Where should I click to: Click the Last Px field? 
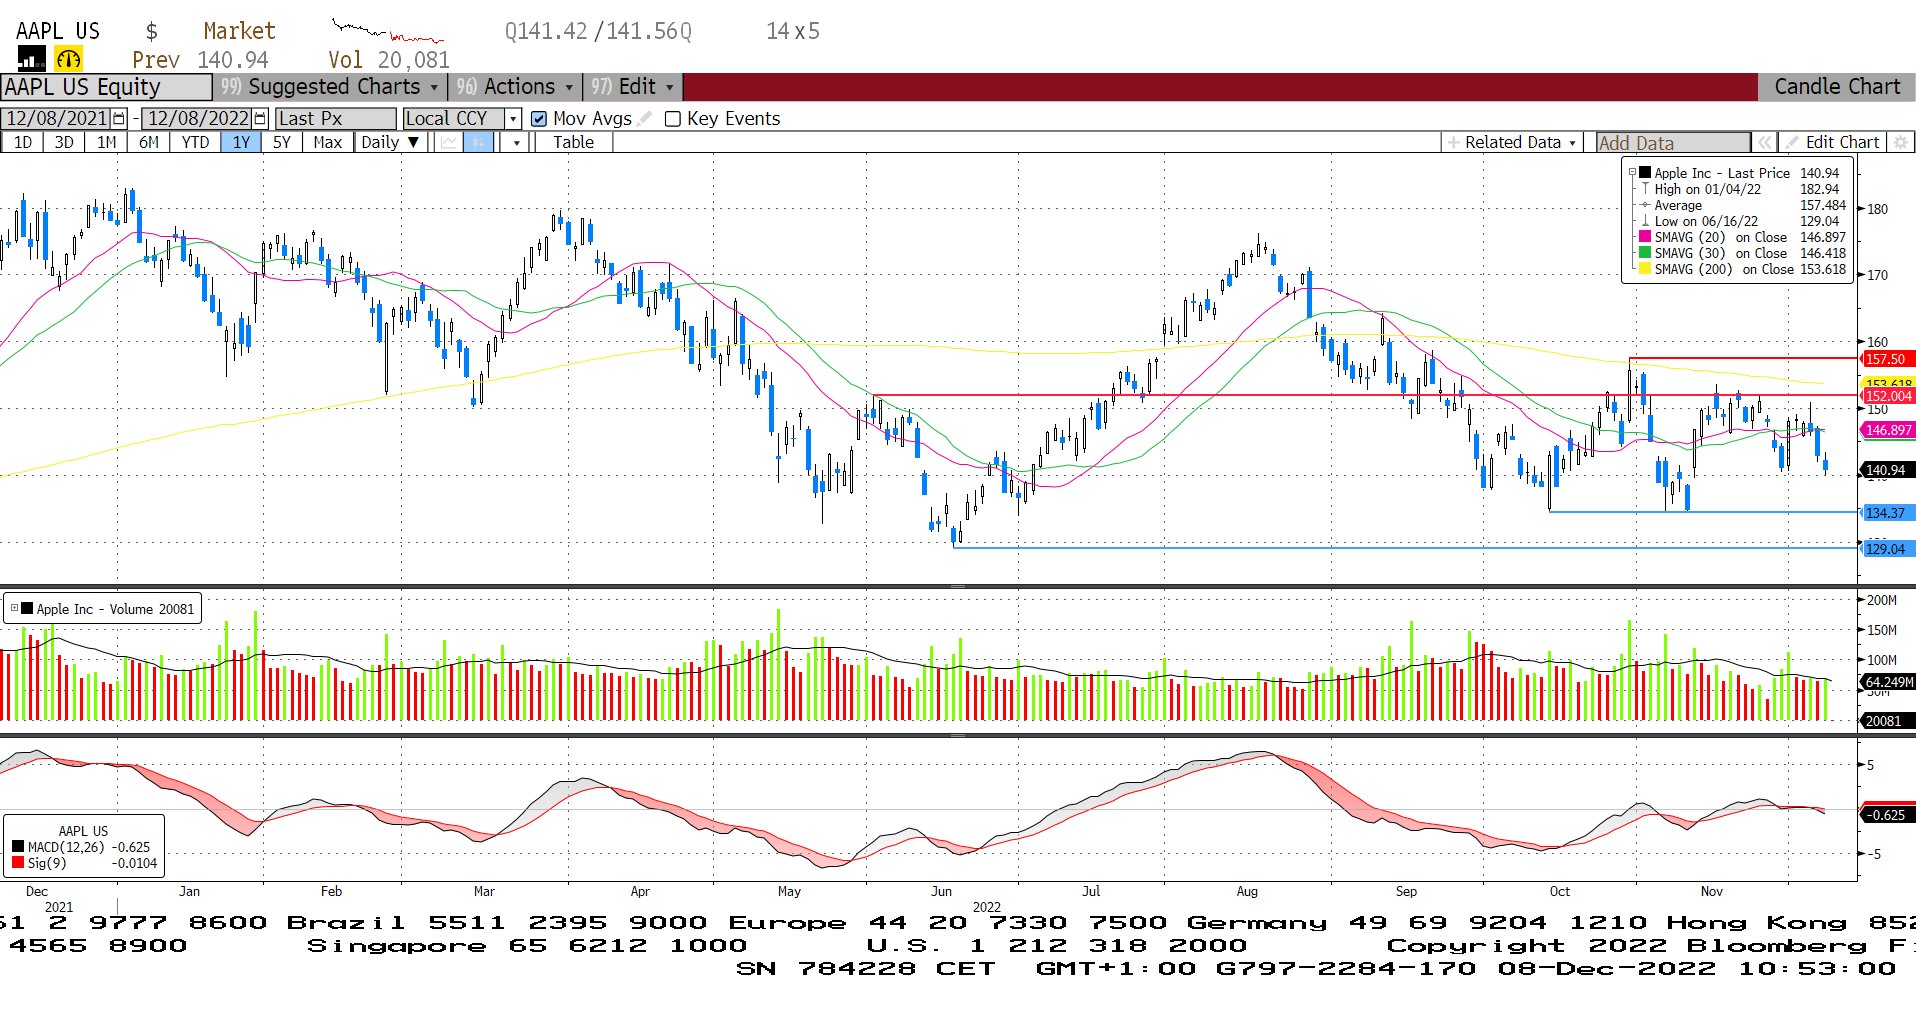[336, 119]
